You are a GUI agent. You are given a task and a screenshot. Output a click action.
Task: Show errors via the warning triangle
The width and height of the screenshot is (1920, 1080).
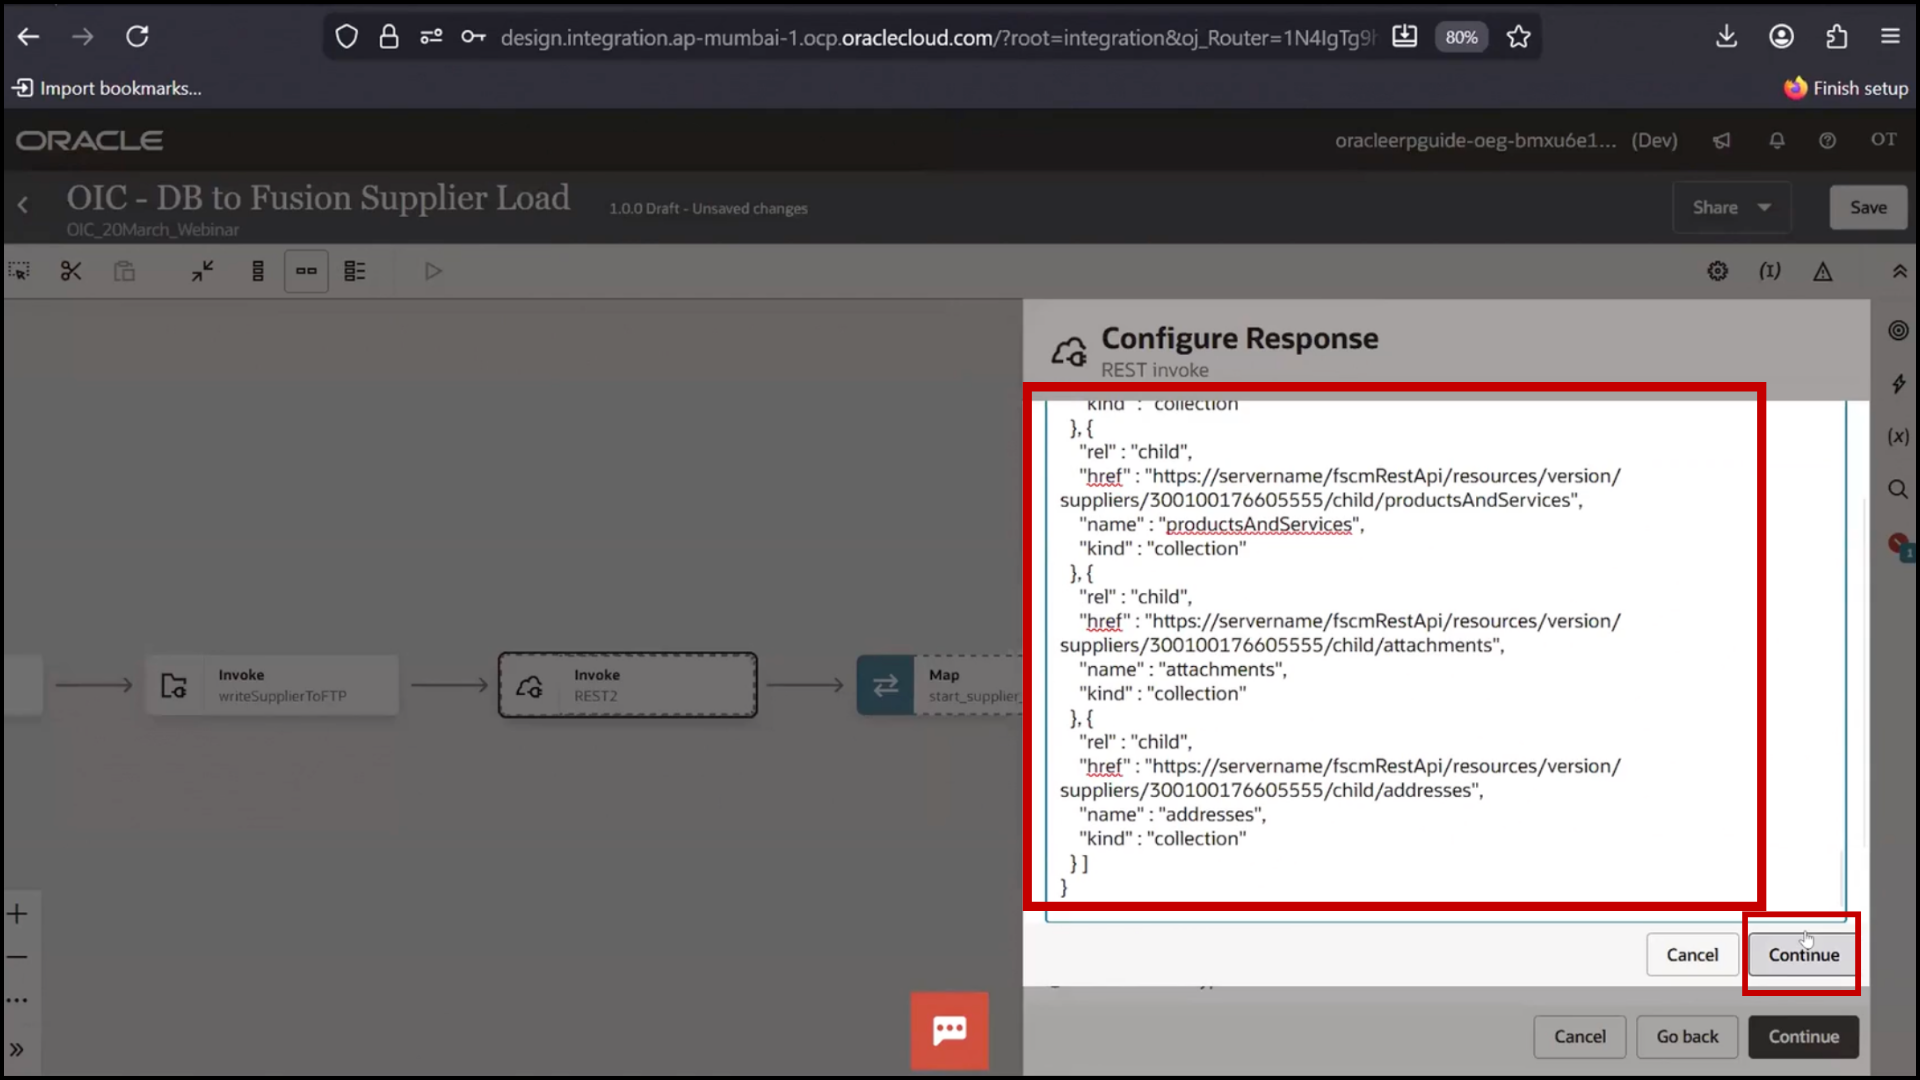1823,271
